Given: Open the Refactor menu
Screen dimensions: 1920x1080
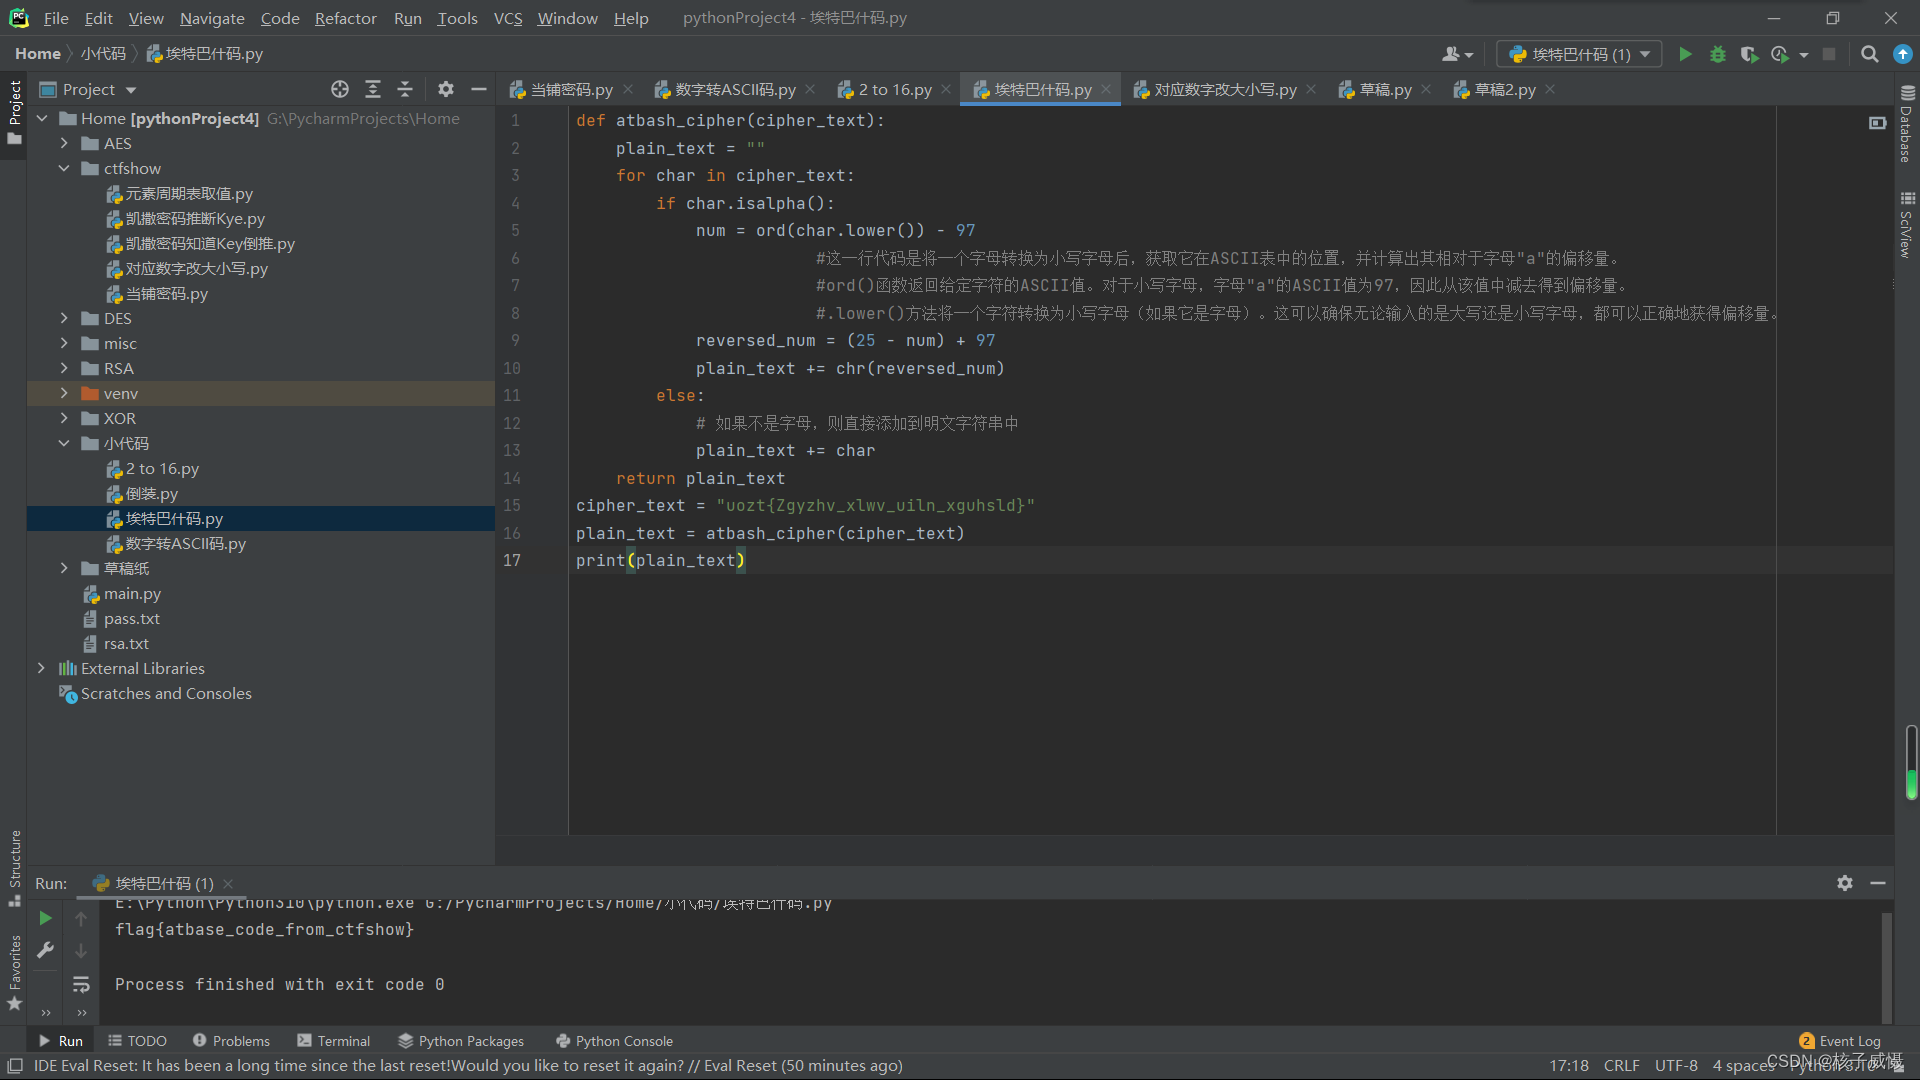Looking at the screenshot, I should (x=345, y=18).
